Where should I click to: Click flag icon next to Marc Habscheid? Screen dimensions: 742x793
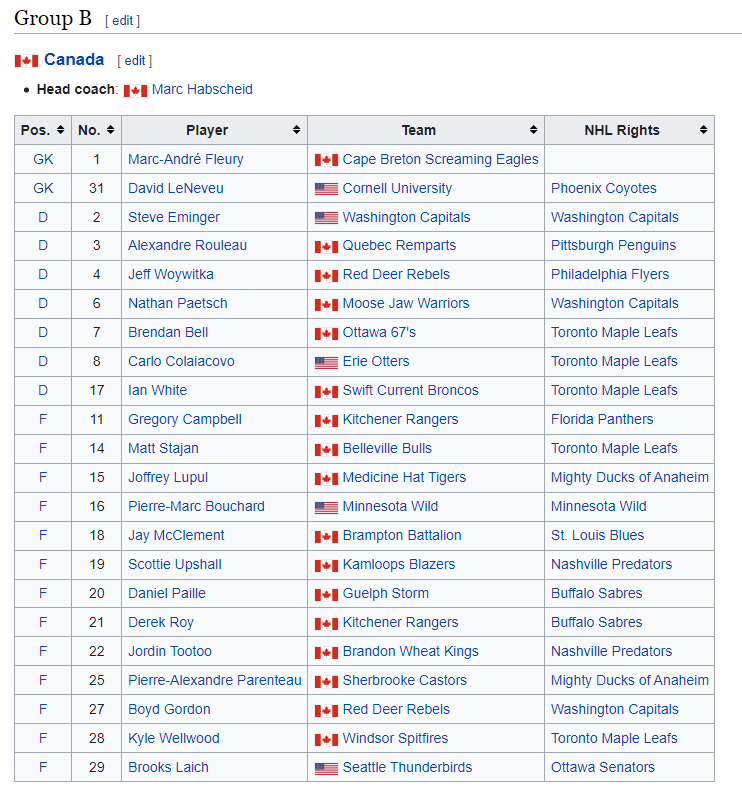point(136,91)
